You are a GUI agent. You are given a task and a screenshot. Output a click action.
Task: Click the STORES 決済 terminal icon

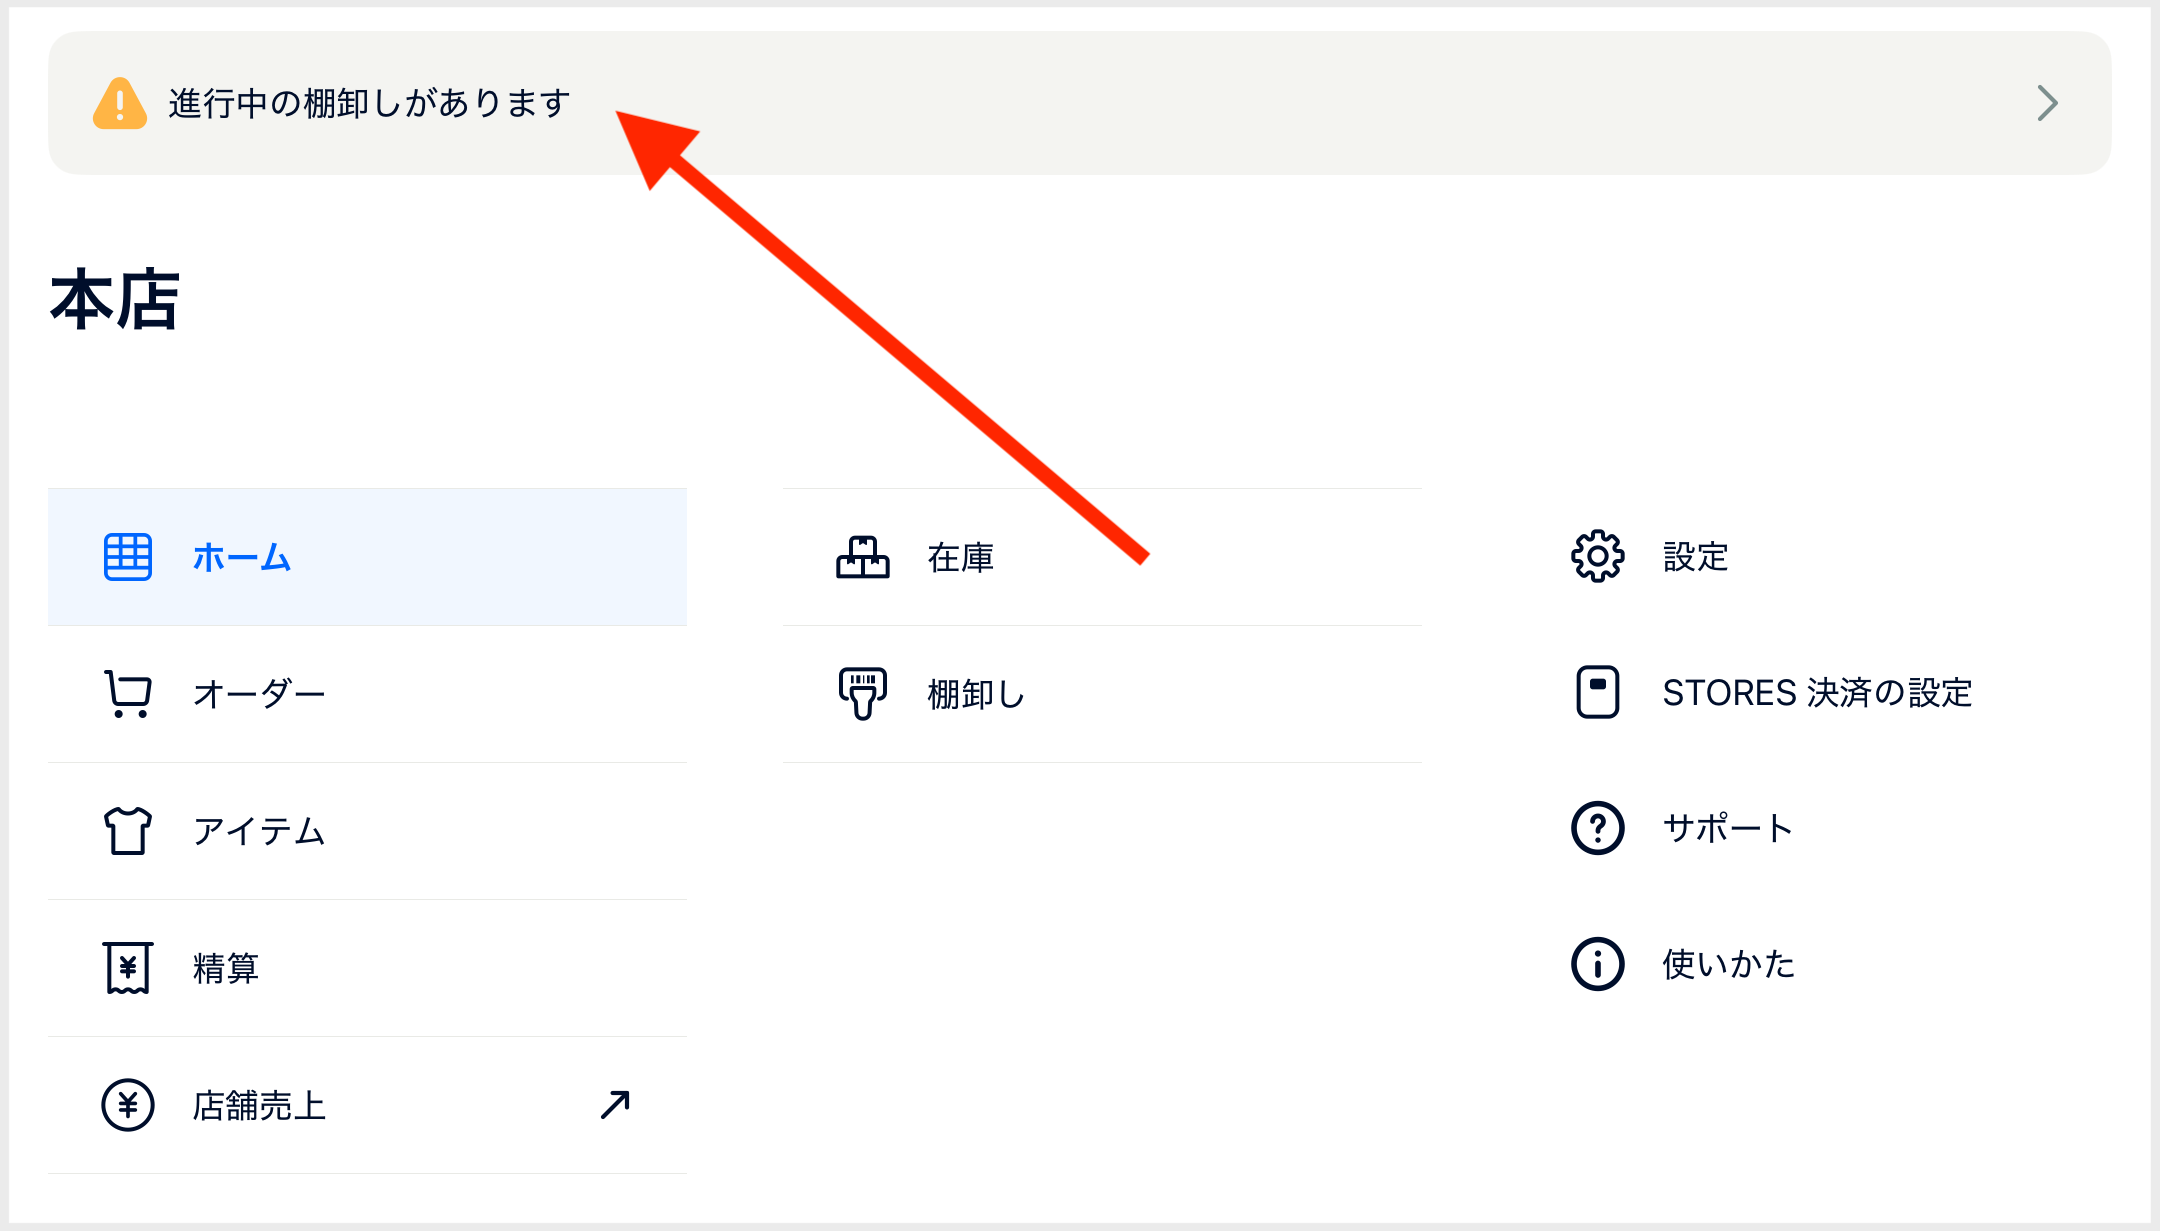coord(1598,692)
